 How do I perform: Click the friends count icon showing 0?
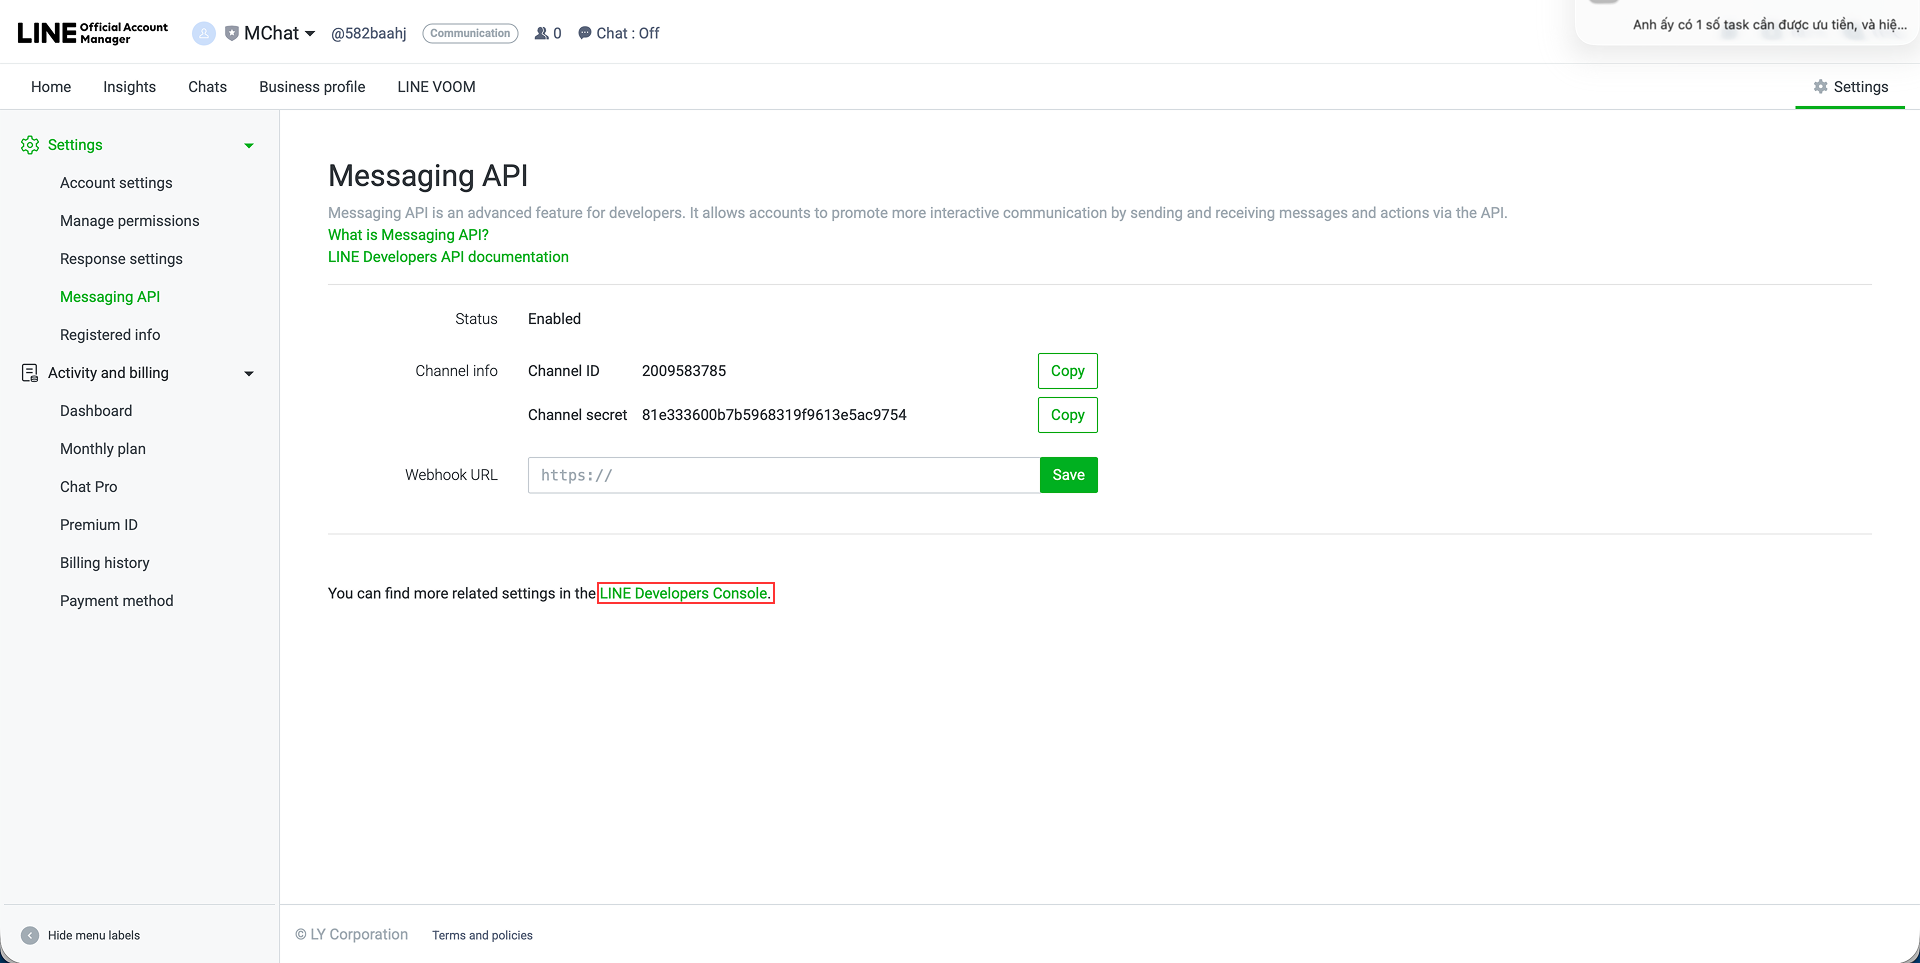click(x=541, y=33)
